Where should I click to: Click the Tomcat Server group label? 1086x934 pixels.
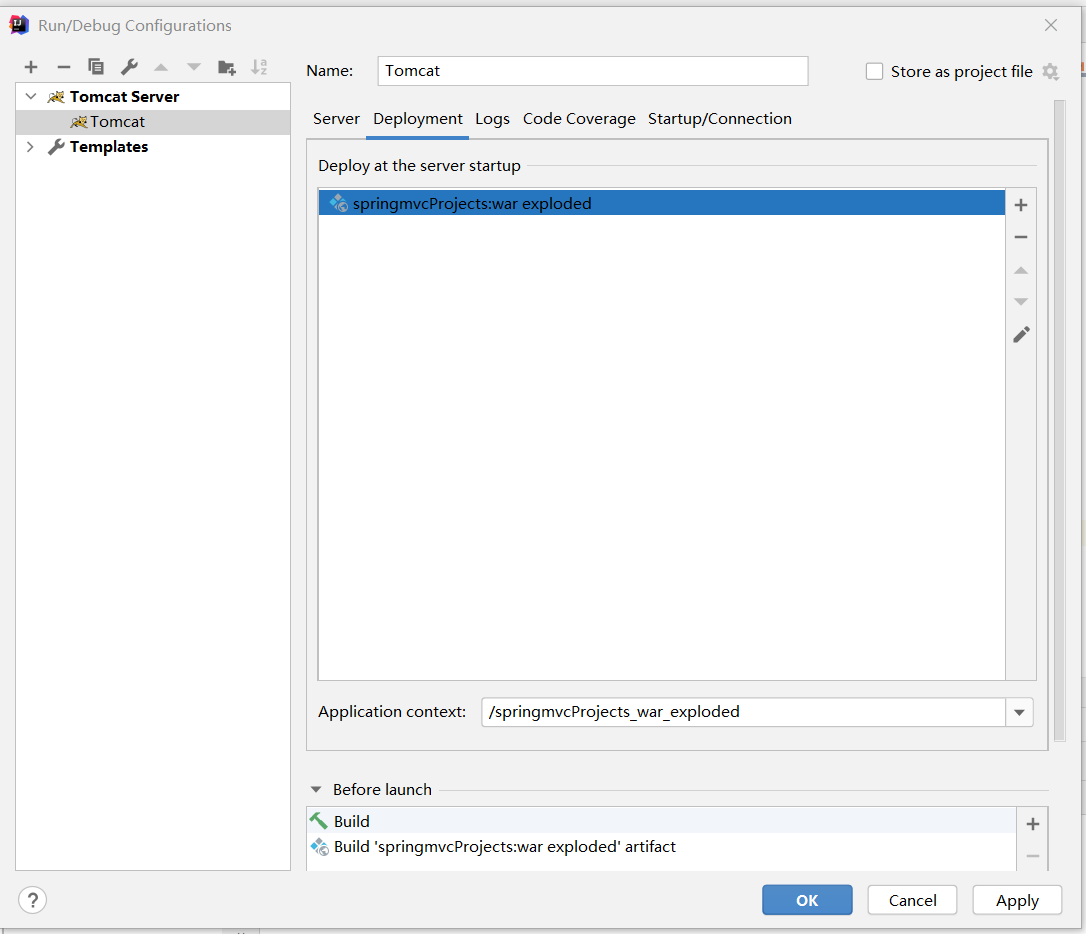tap(125, 97)
